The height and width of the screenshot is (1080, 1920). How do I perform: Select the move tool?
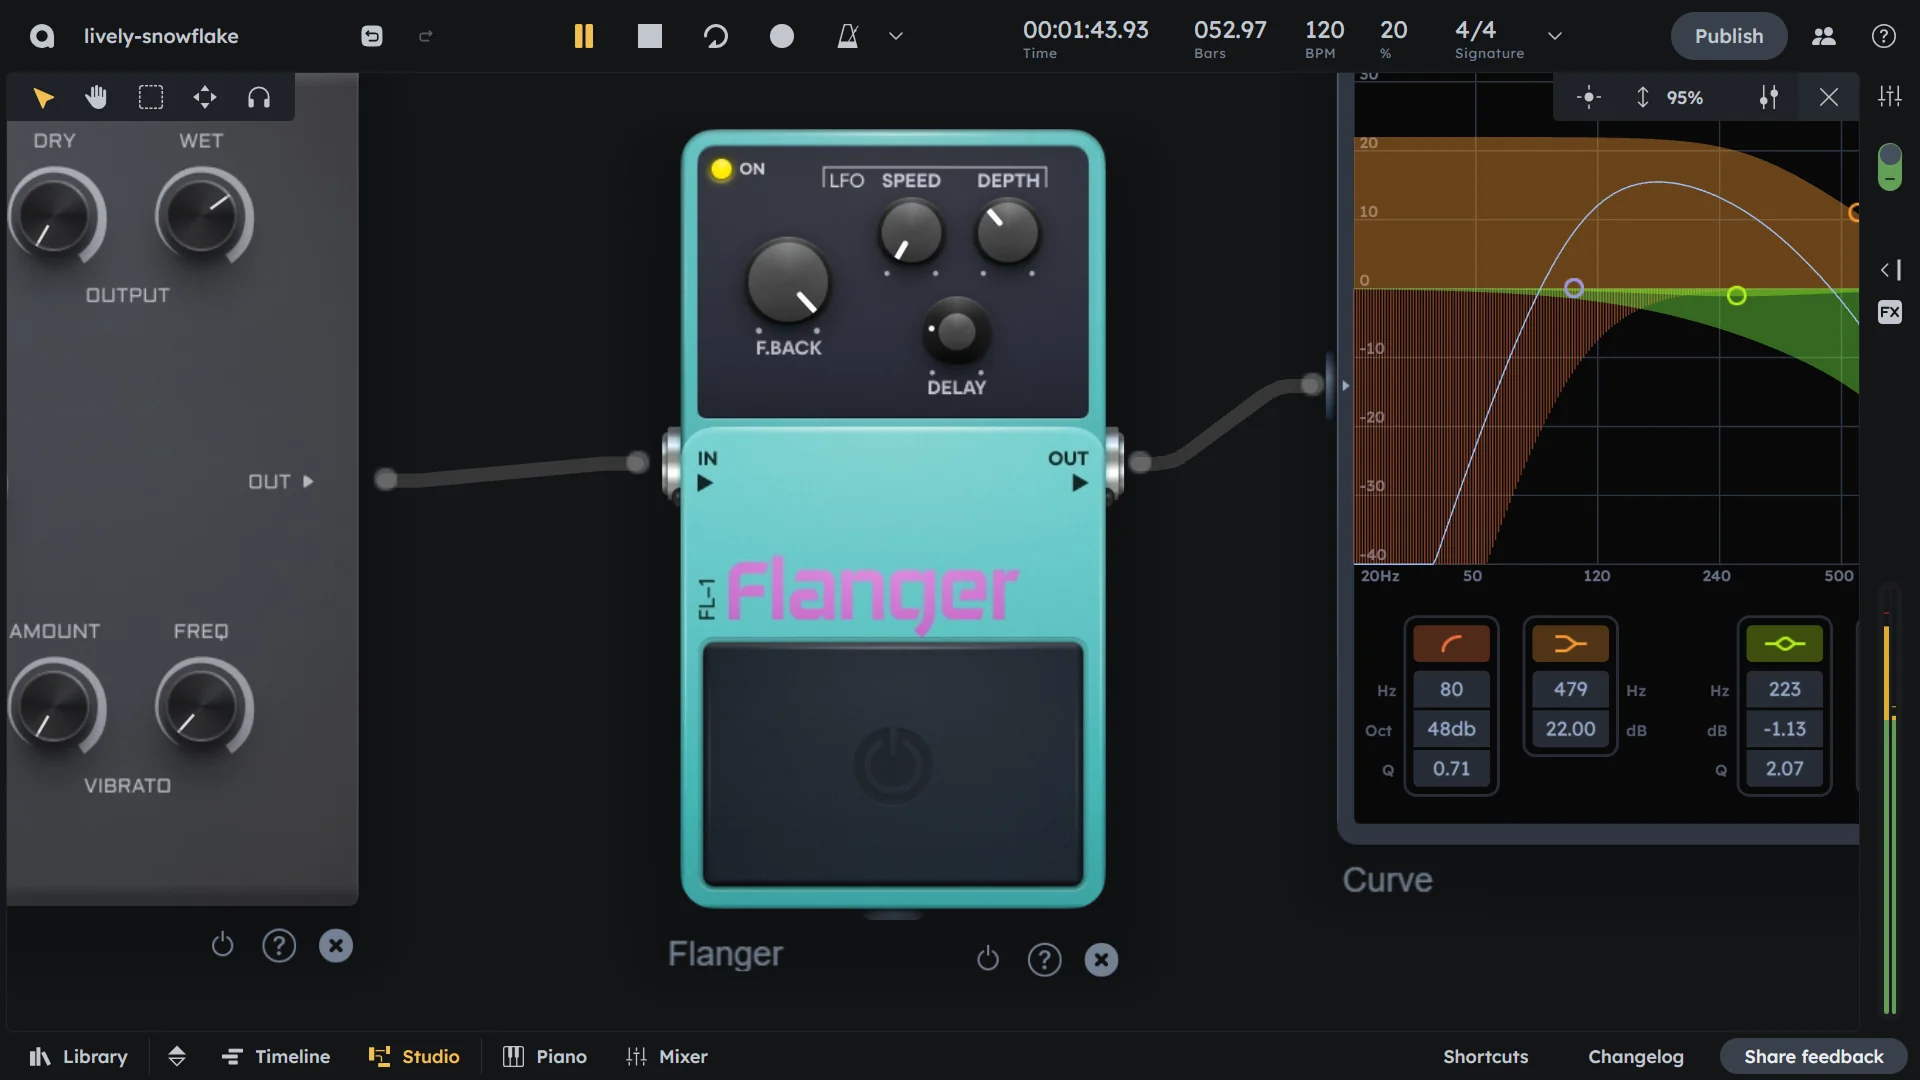pyautogui.click(x=204, y=97)
